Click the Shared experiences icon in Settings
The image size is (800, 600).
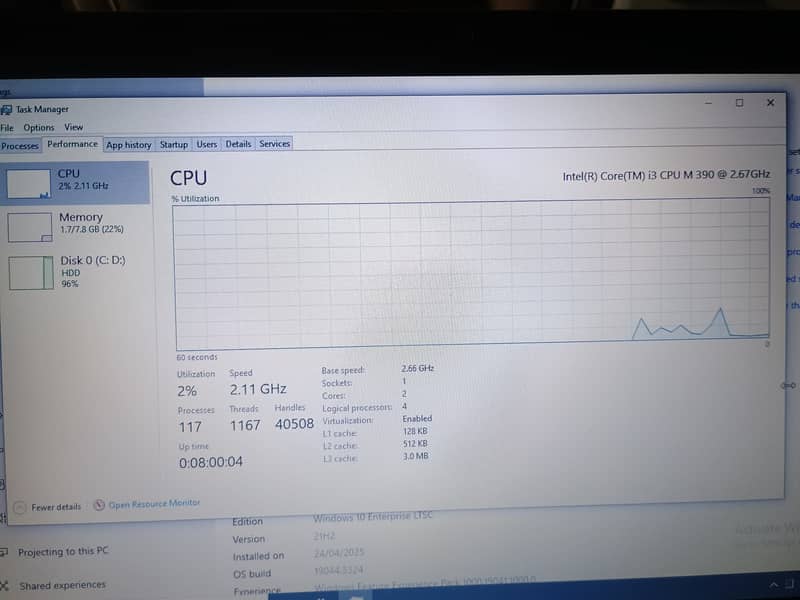coord(4,586)
